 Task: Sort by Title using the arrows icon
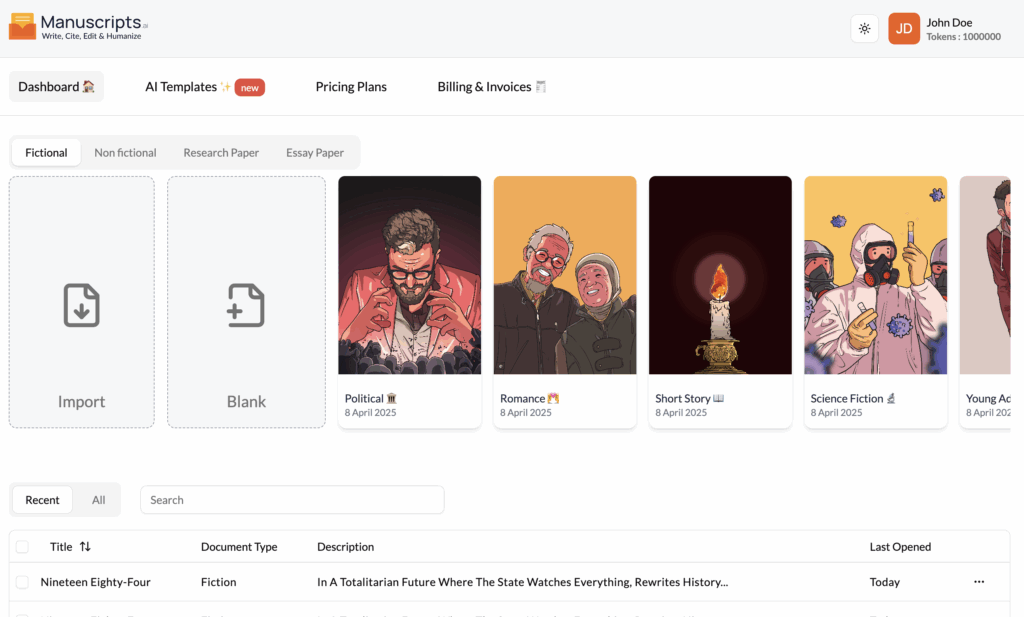click(x=85, y=546)
